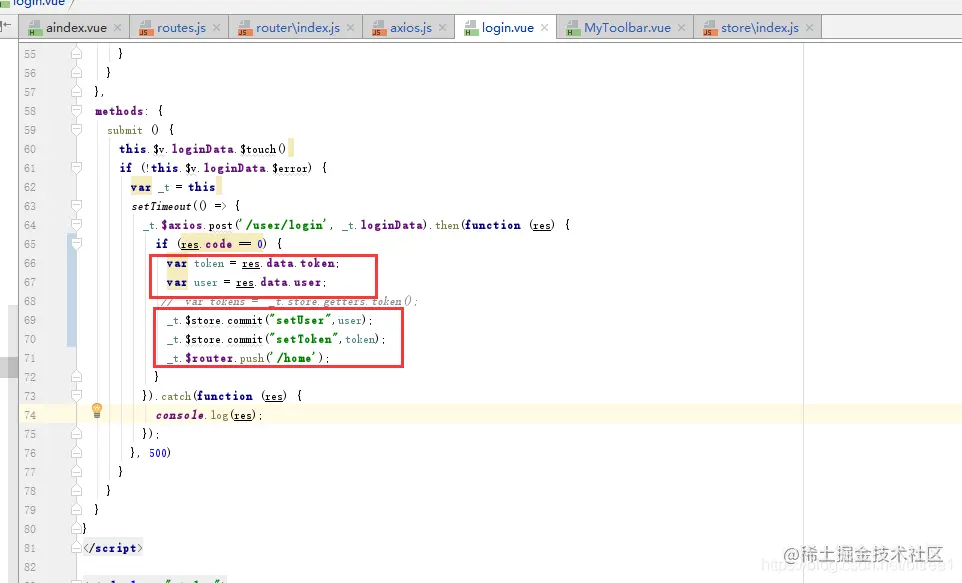Click 'submit' function name on line 59

tap(125, 130)
